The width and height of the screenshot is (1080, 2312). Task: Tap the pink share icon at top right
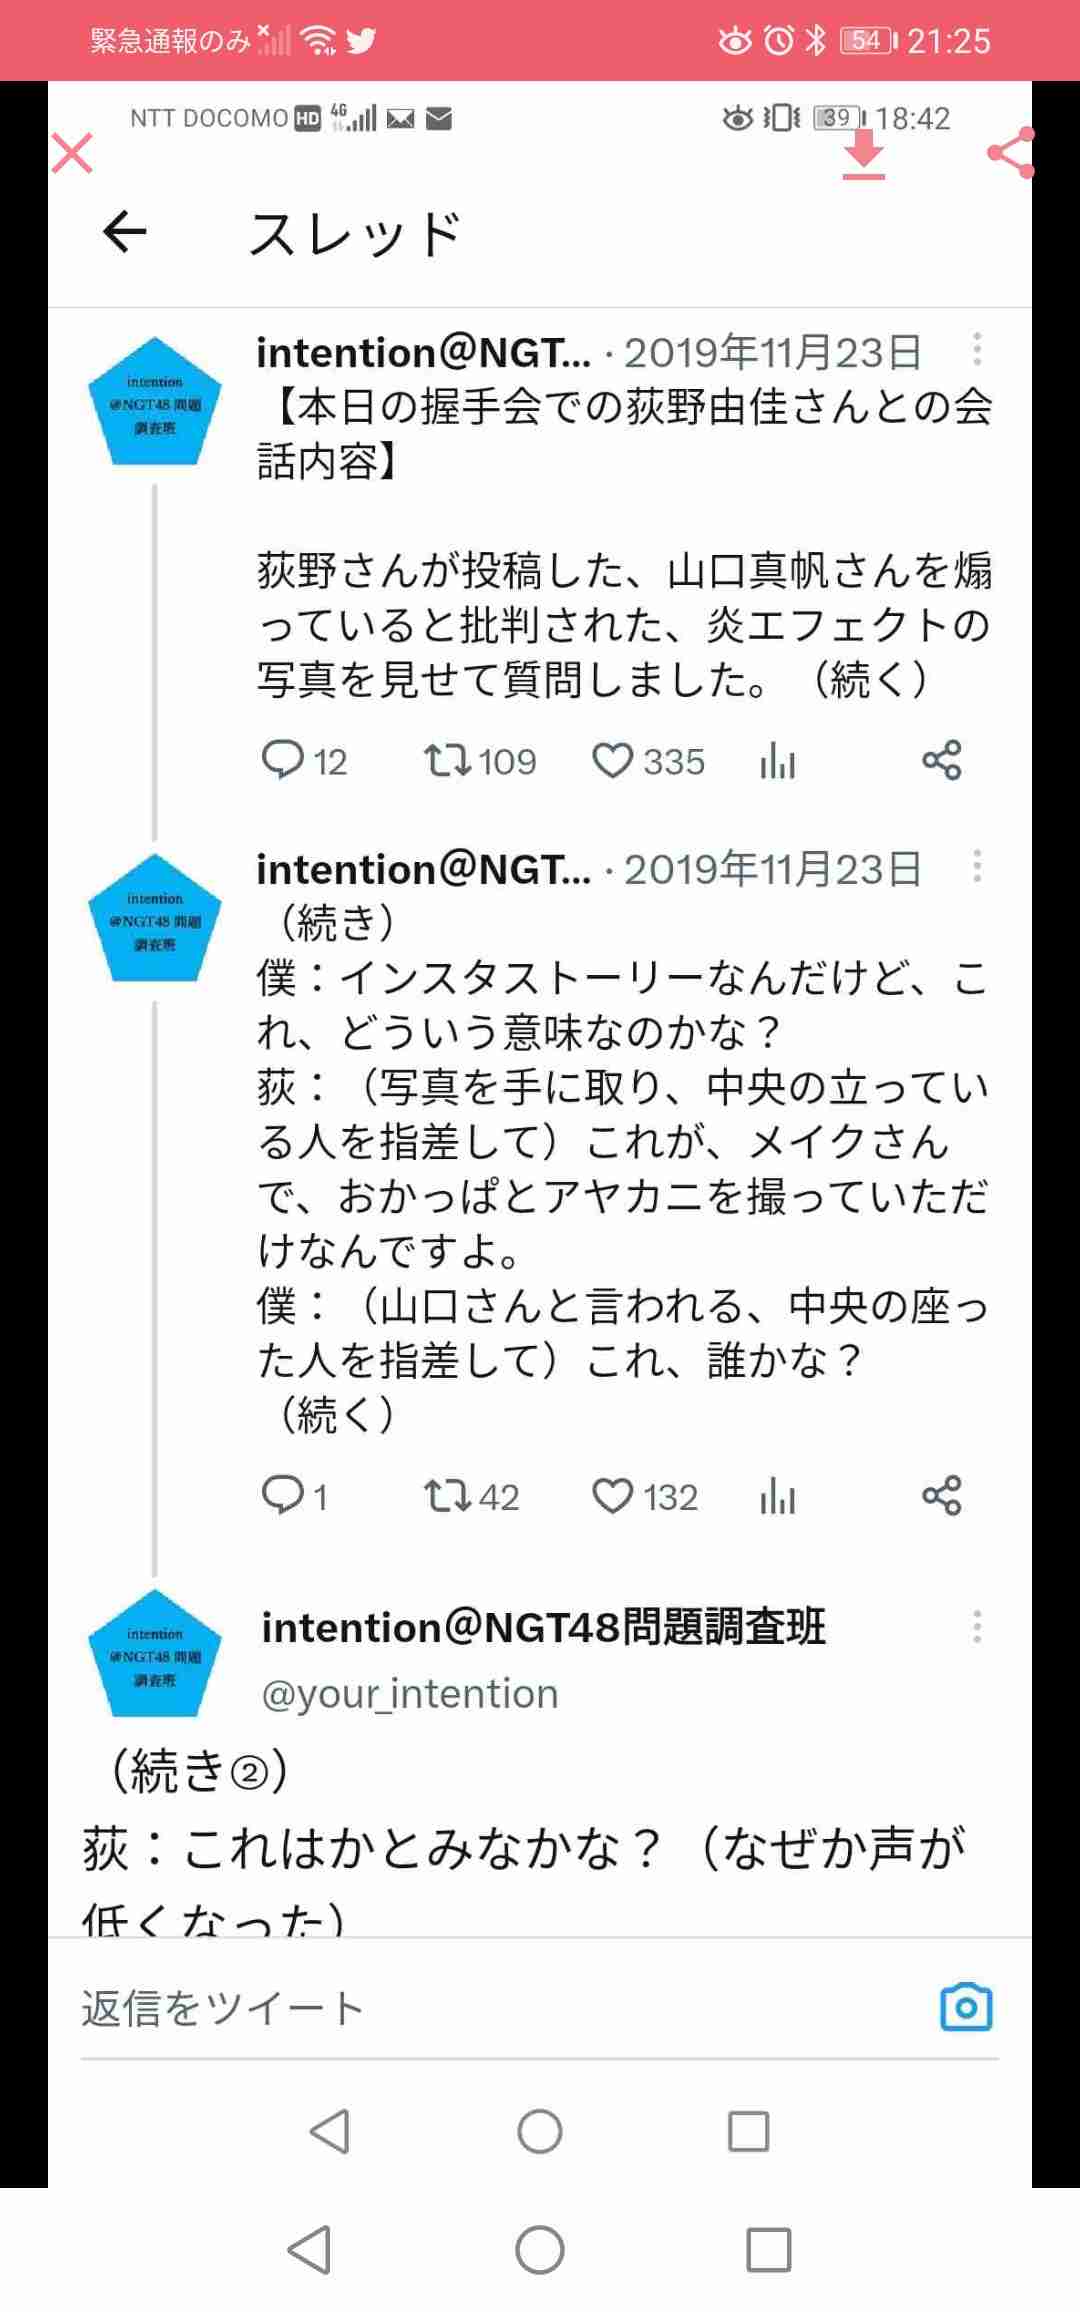[x=1010, y=153]
